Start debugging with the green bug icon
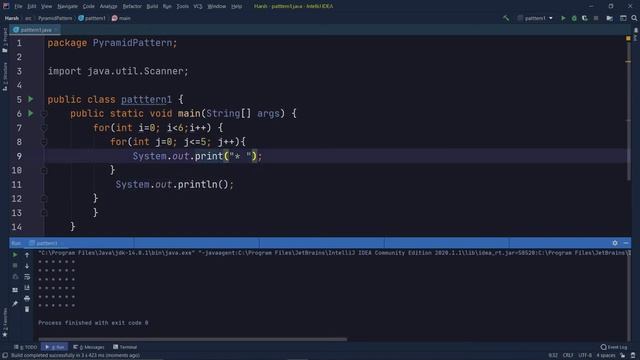 click(x=574, y=18)
